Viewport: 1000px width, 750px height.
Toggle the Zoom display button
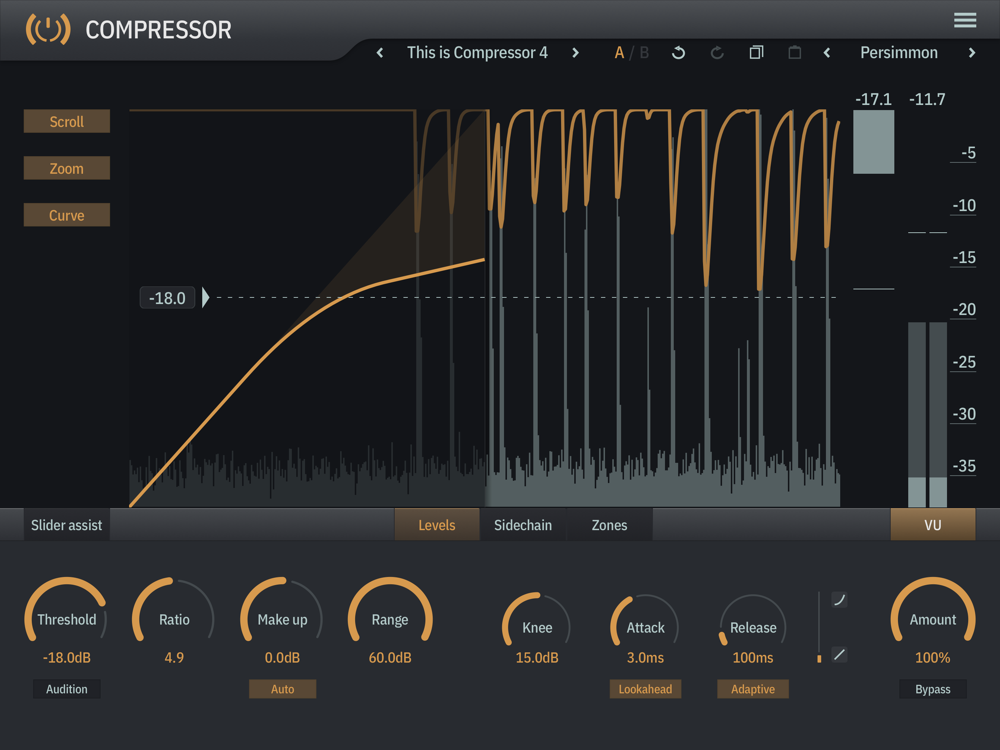(x=67, y=168)
